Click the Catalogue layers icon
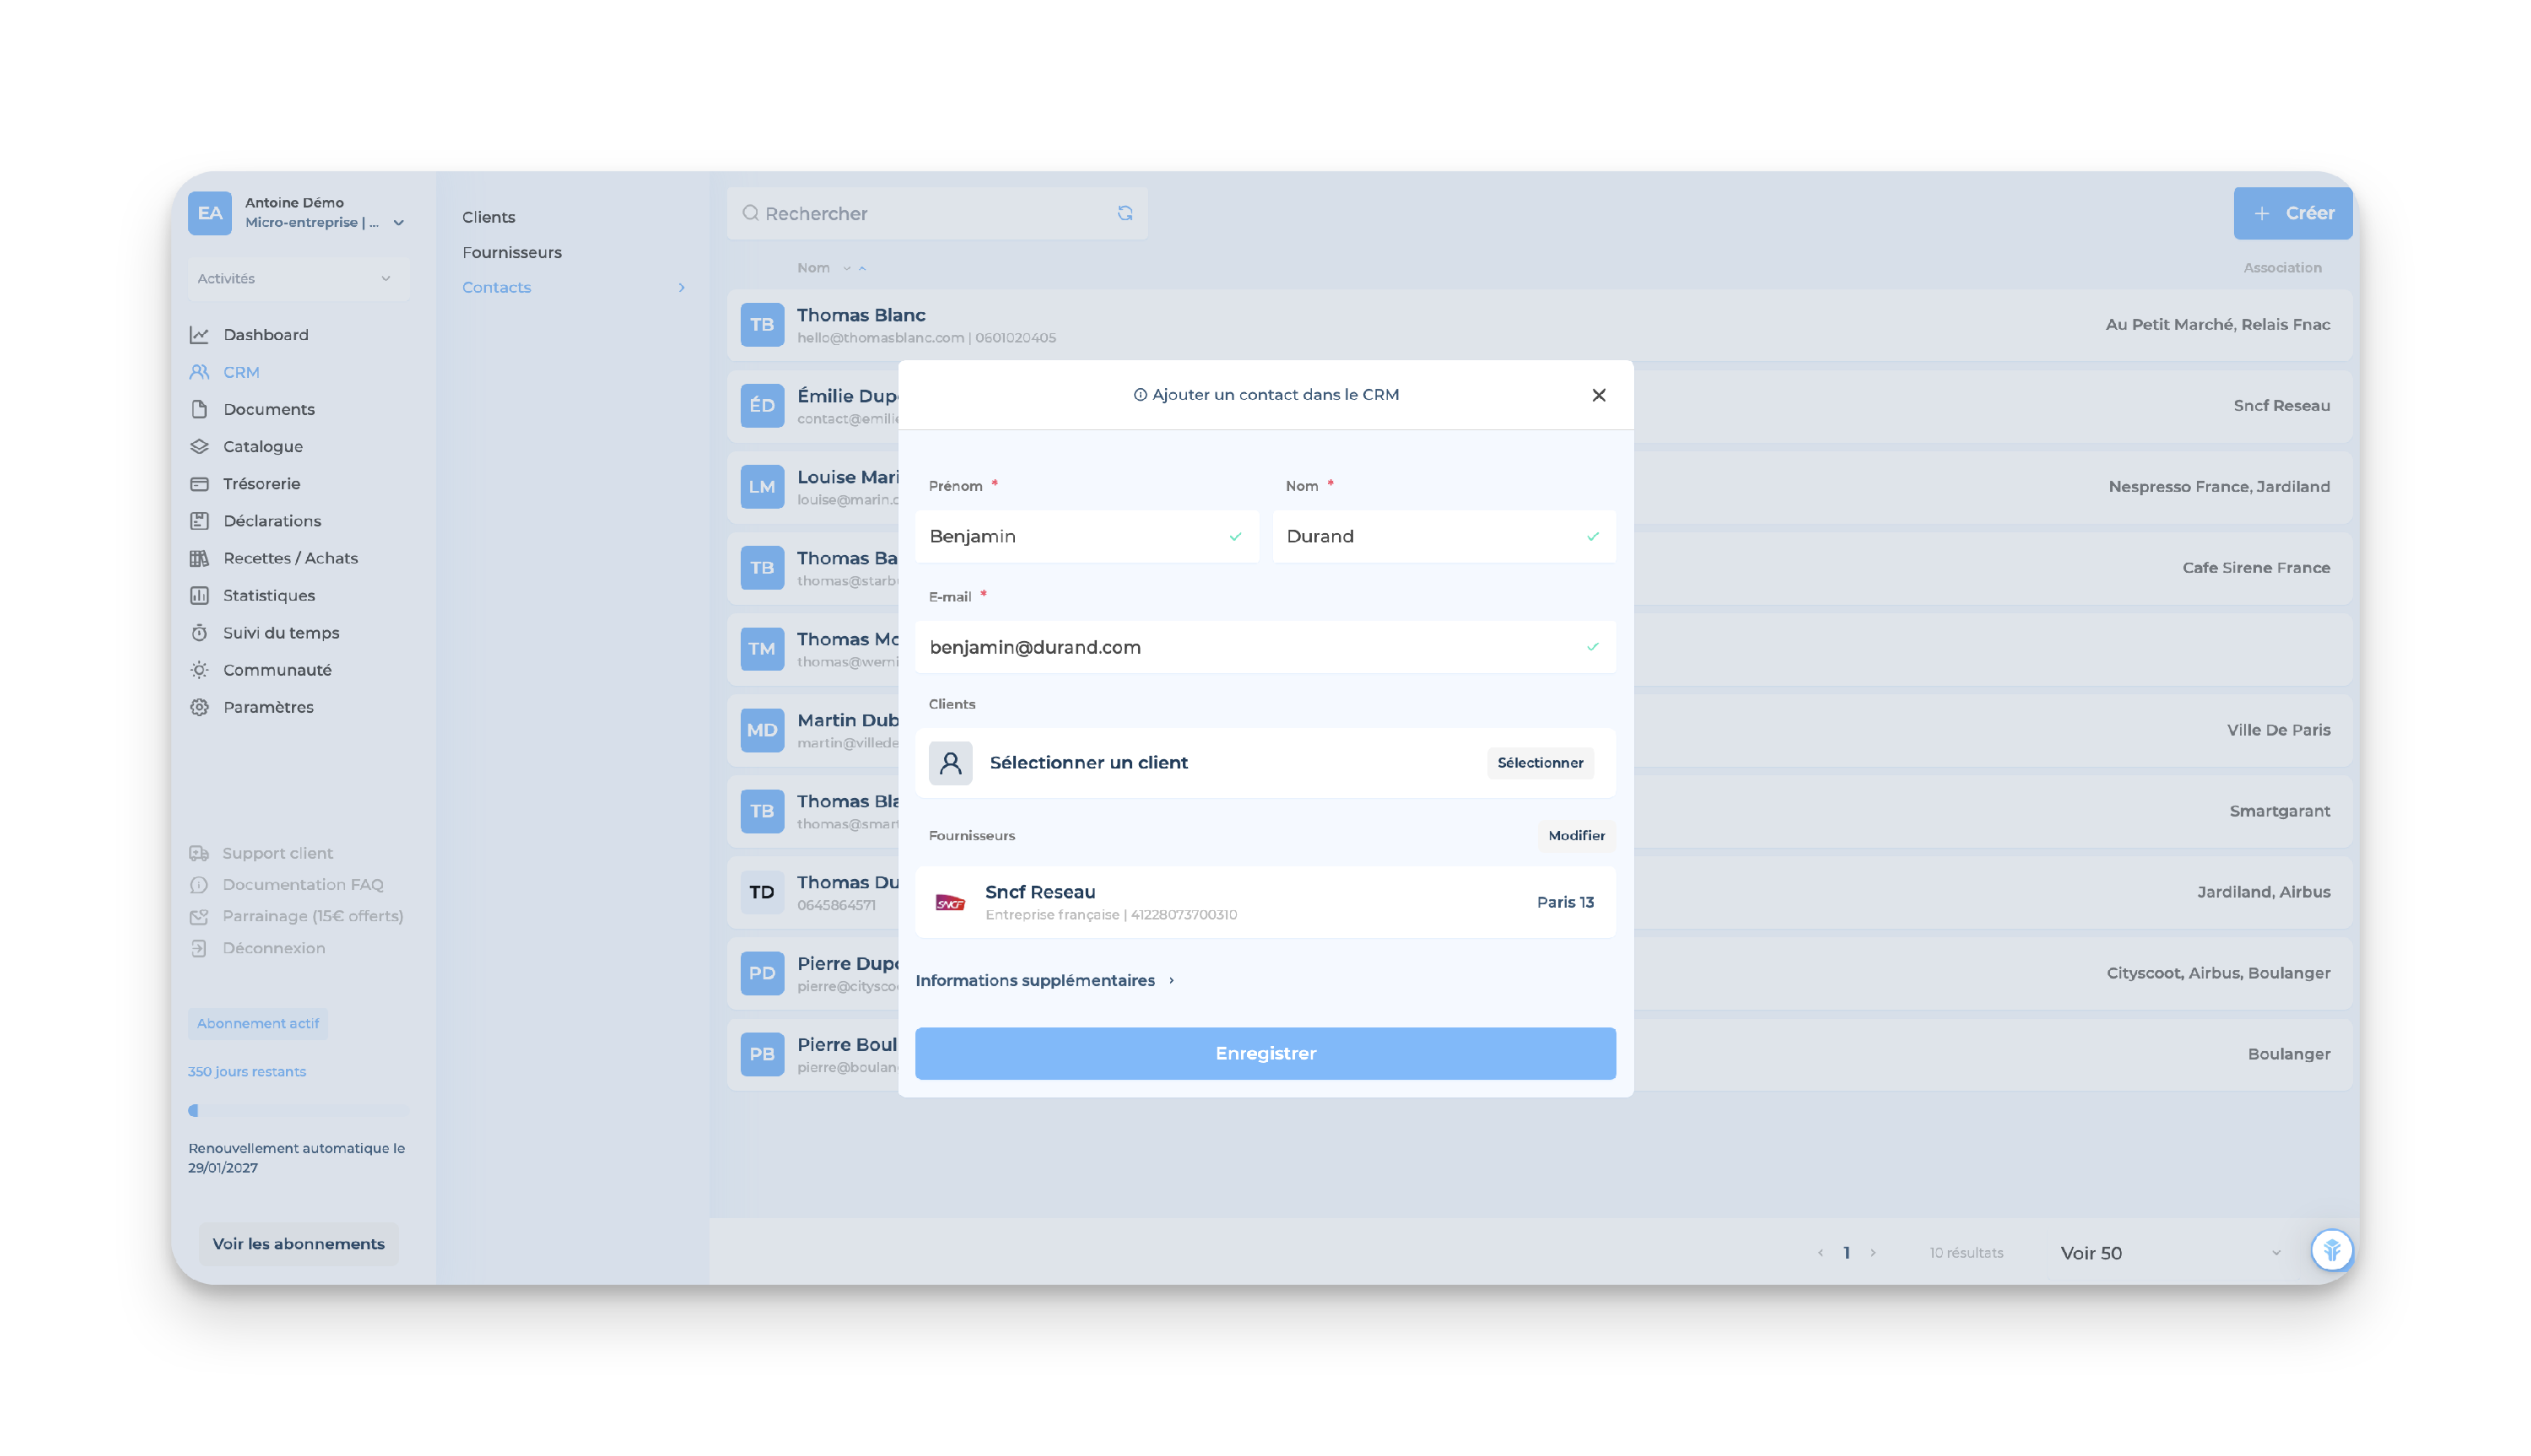This screenshot has height=1456, width=2531. 199,447
